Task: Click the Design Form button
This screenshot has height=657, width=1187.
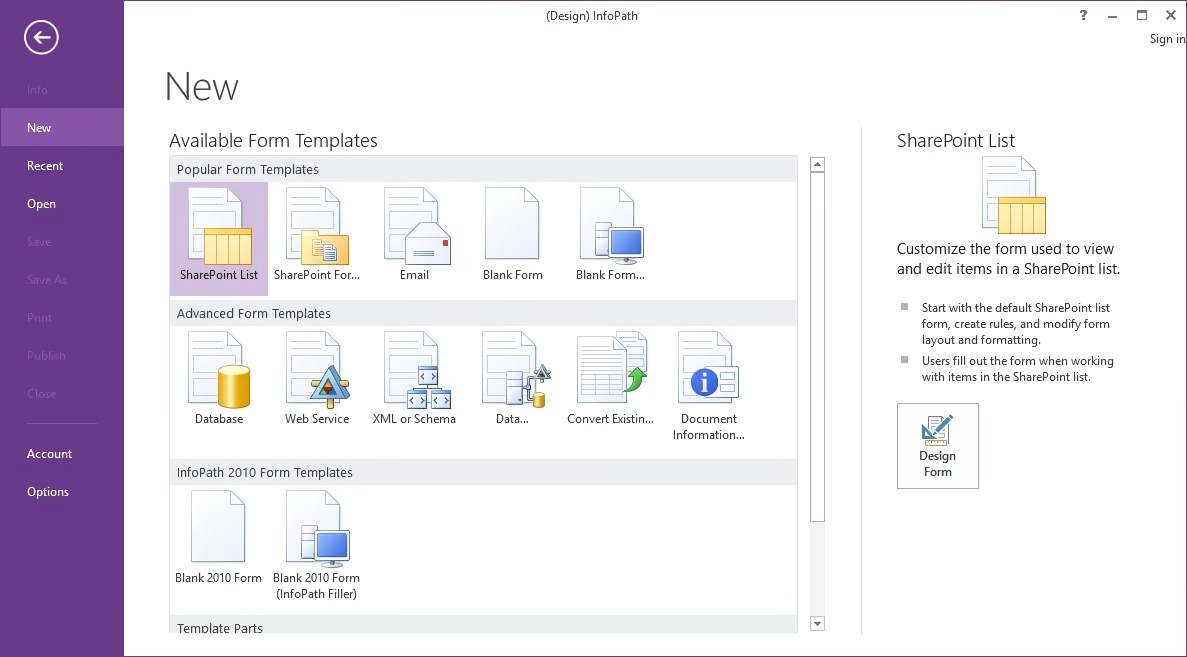Action: [x=937, y=445]
